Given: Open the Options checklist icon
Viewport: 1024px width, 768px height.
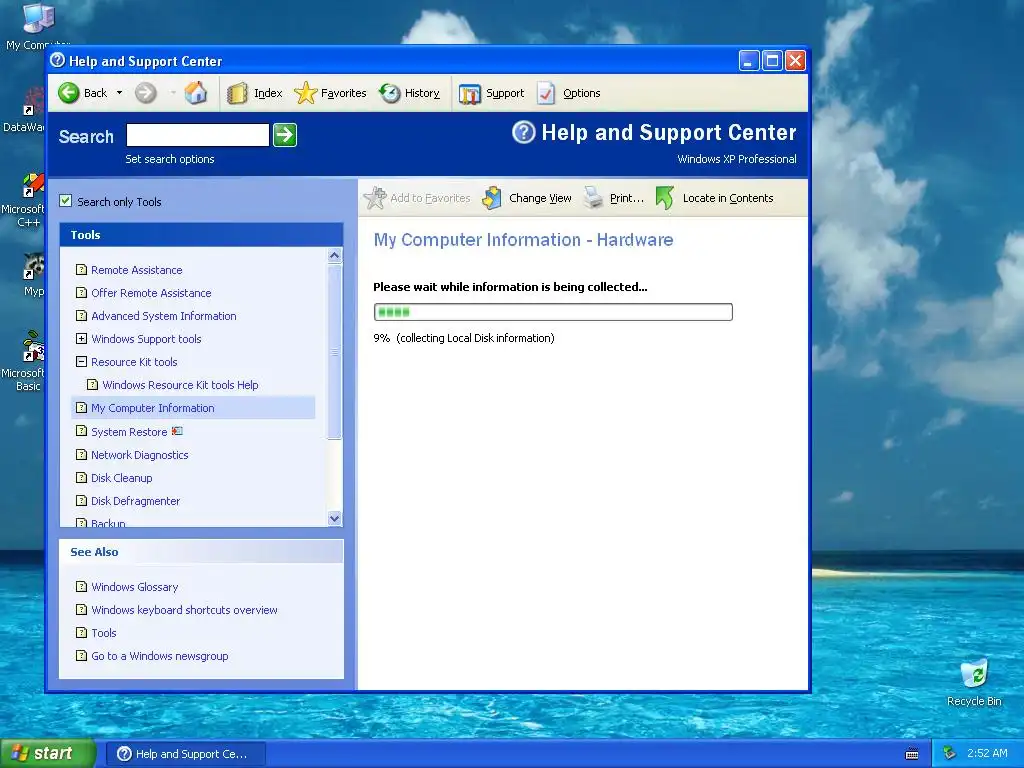Looking at the screenshot, I should [546, 93].
